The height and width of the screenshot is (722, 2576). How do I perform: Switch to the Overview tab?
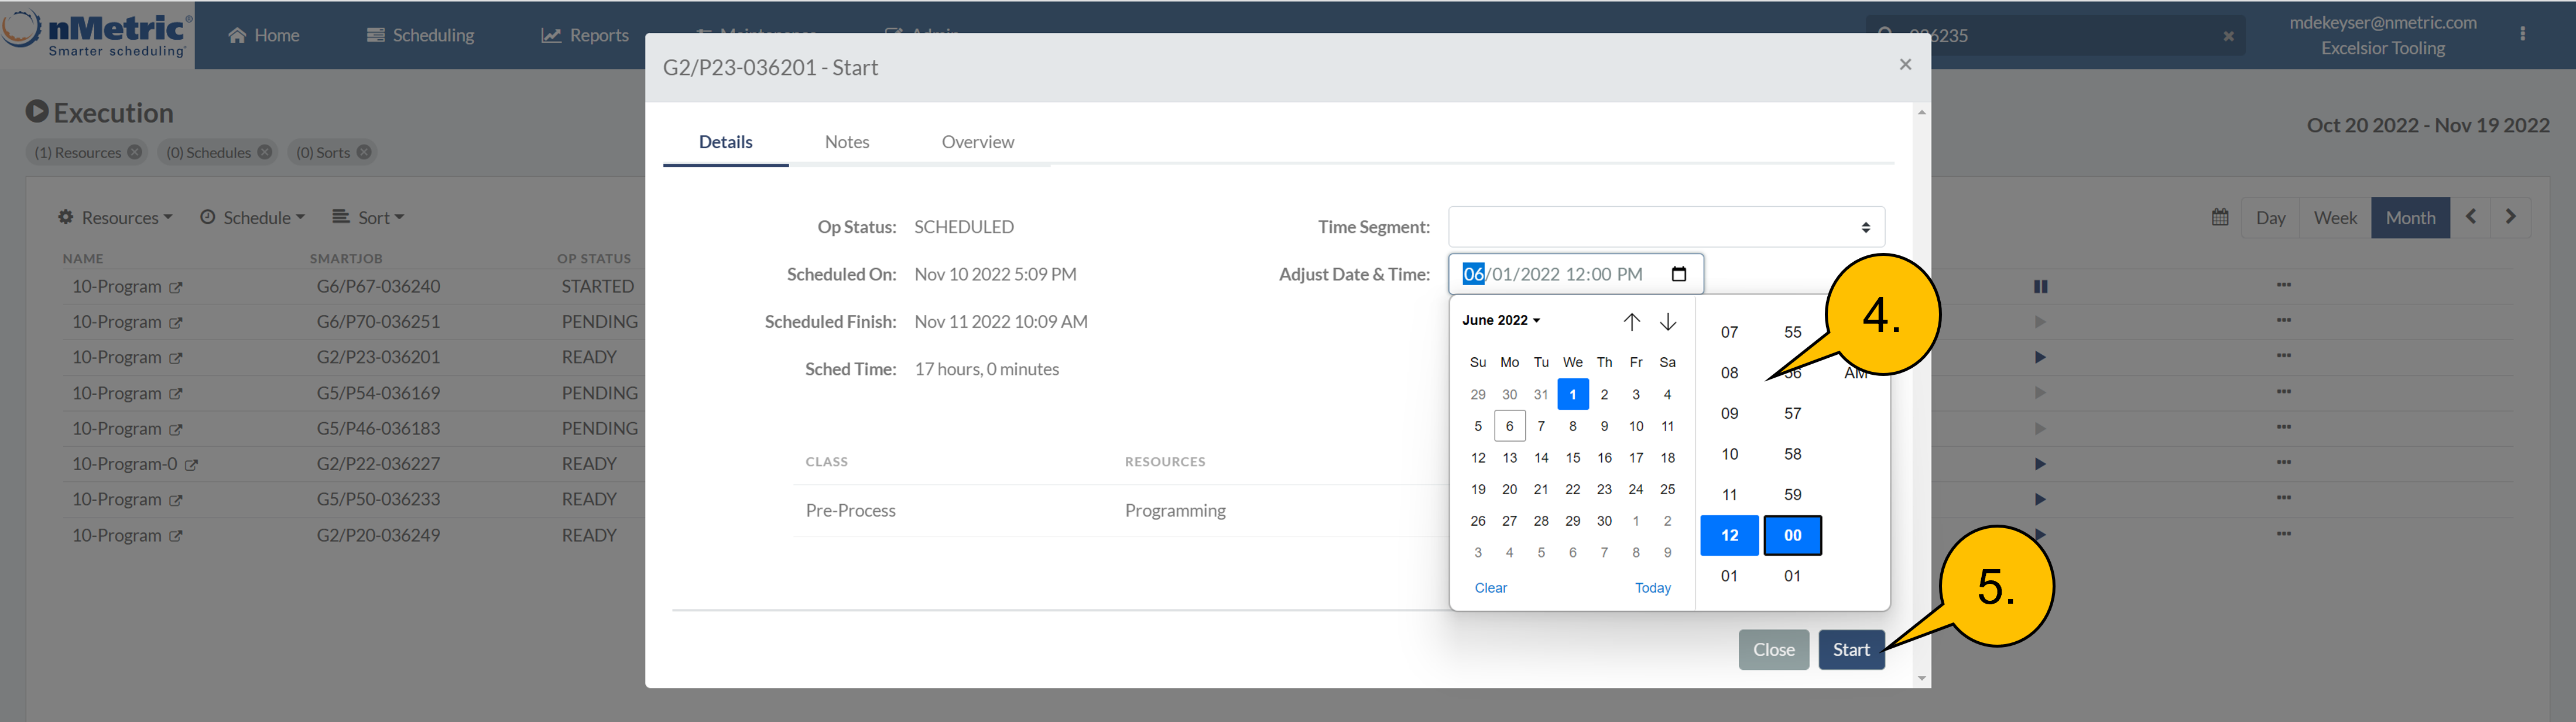977,142
